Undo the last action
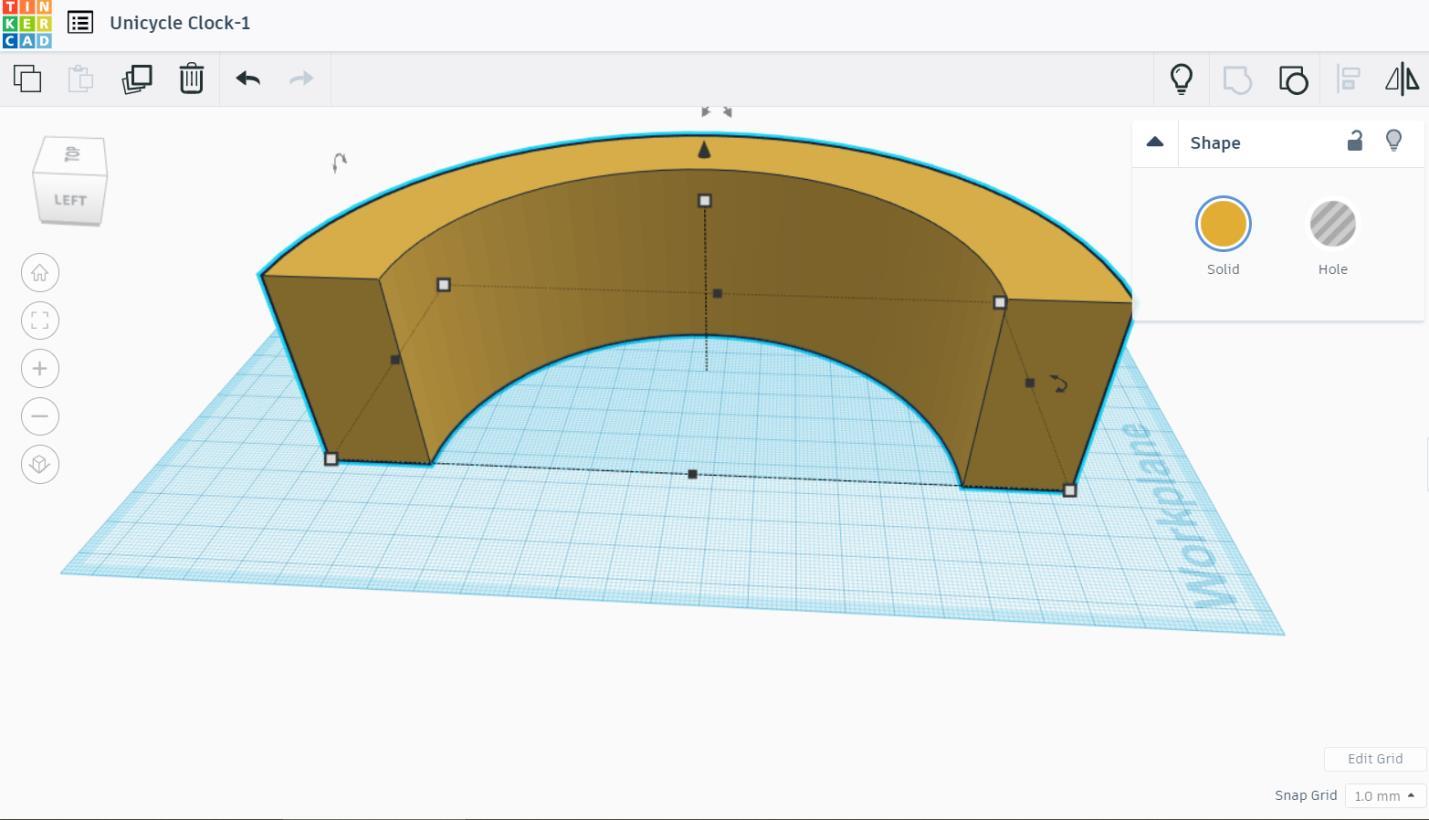 pos(248,78)
